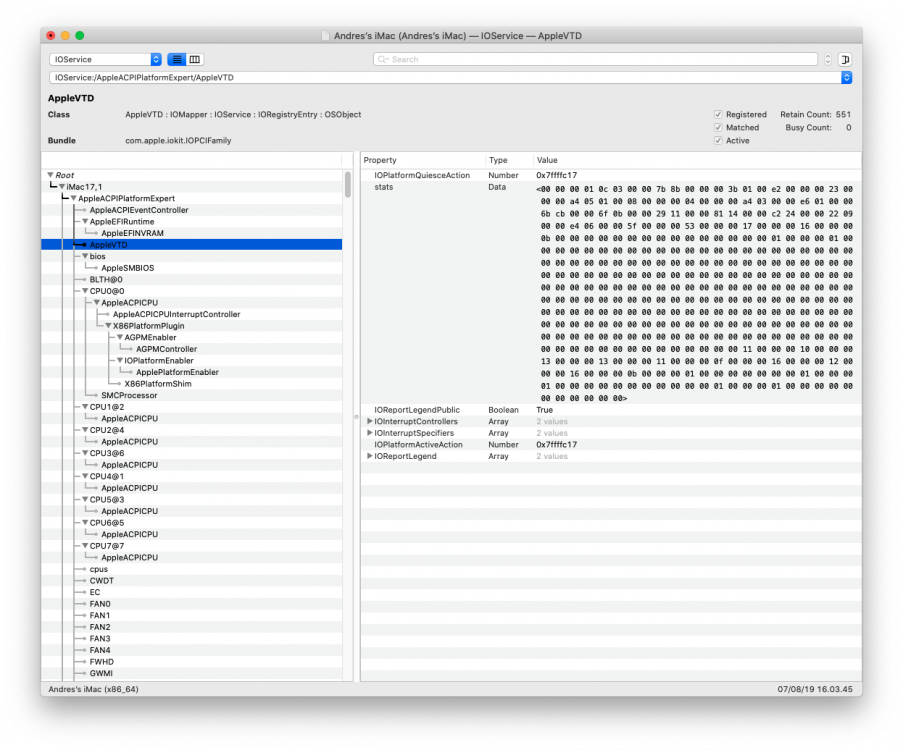Select the IOReportLegendPublic property row
The height and width of the screenshot is (750, 903).
(x=611, y=410)
